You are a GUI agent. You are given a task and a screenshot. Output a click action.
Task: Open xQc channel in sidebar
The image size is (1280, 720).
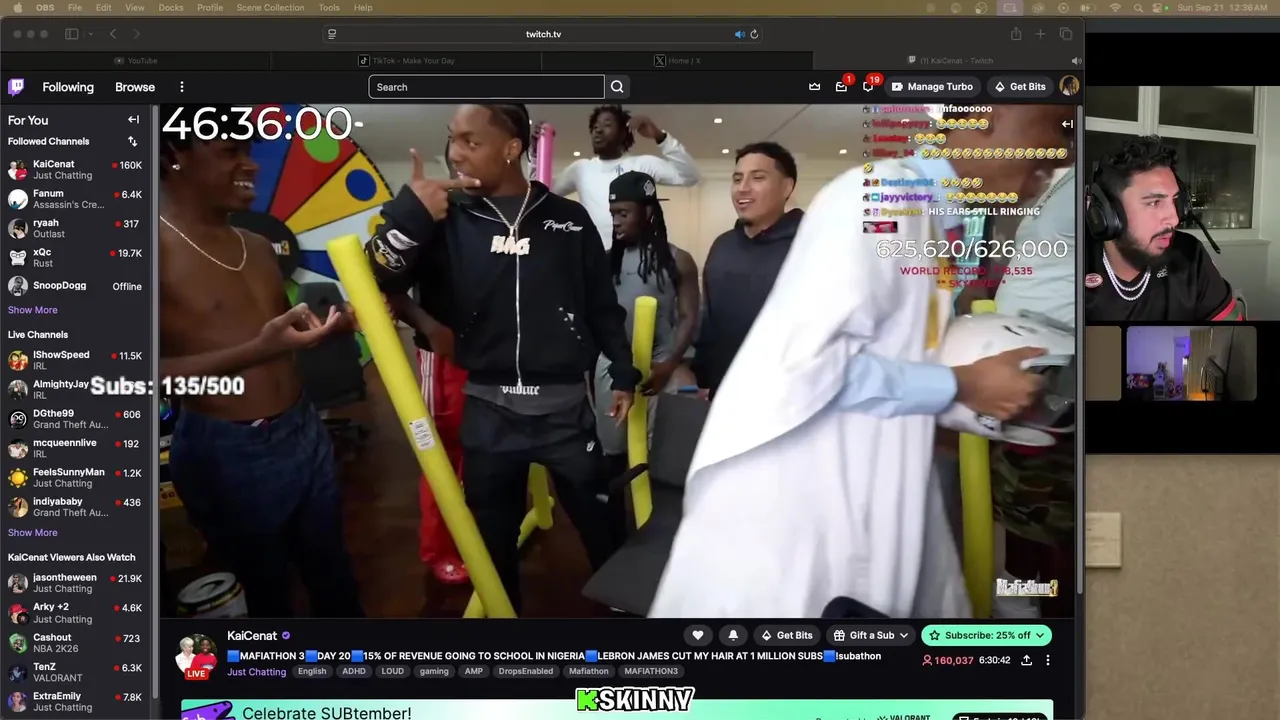pyautogui.click(x=75, y=258)
